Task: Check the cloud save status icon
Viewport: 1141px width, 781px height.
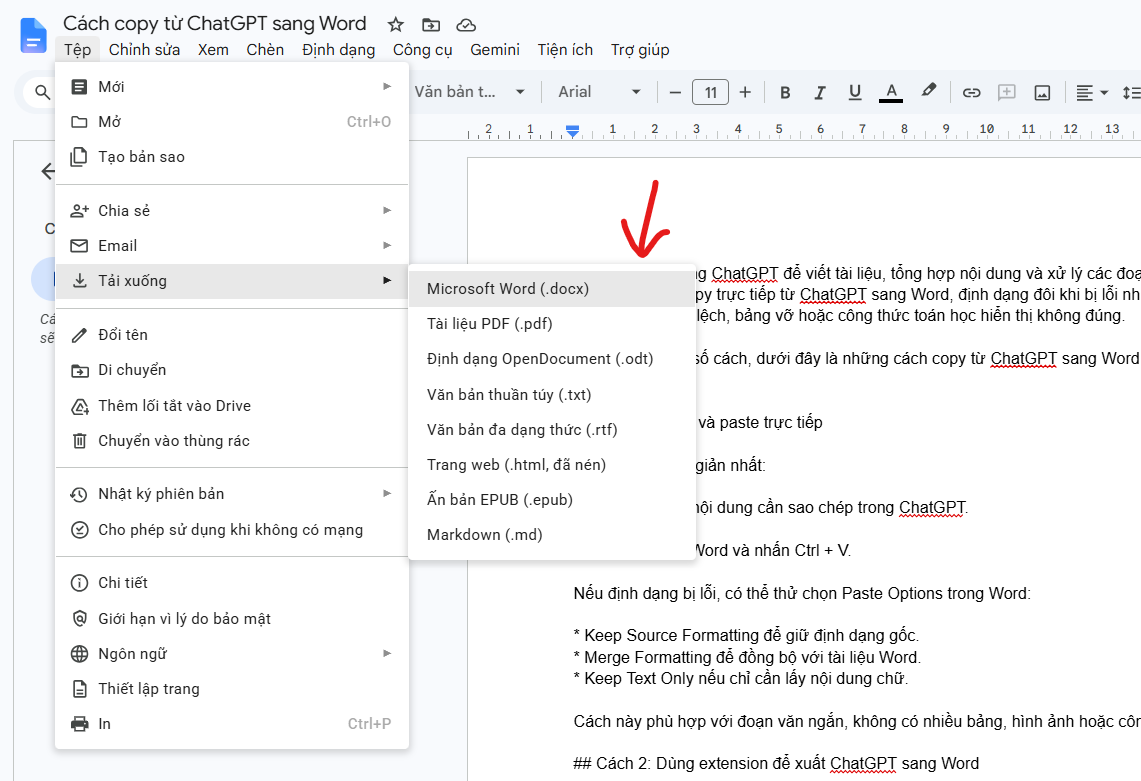Action: [466, 25]
